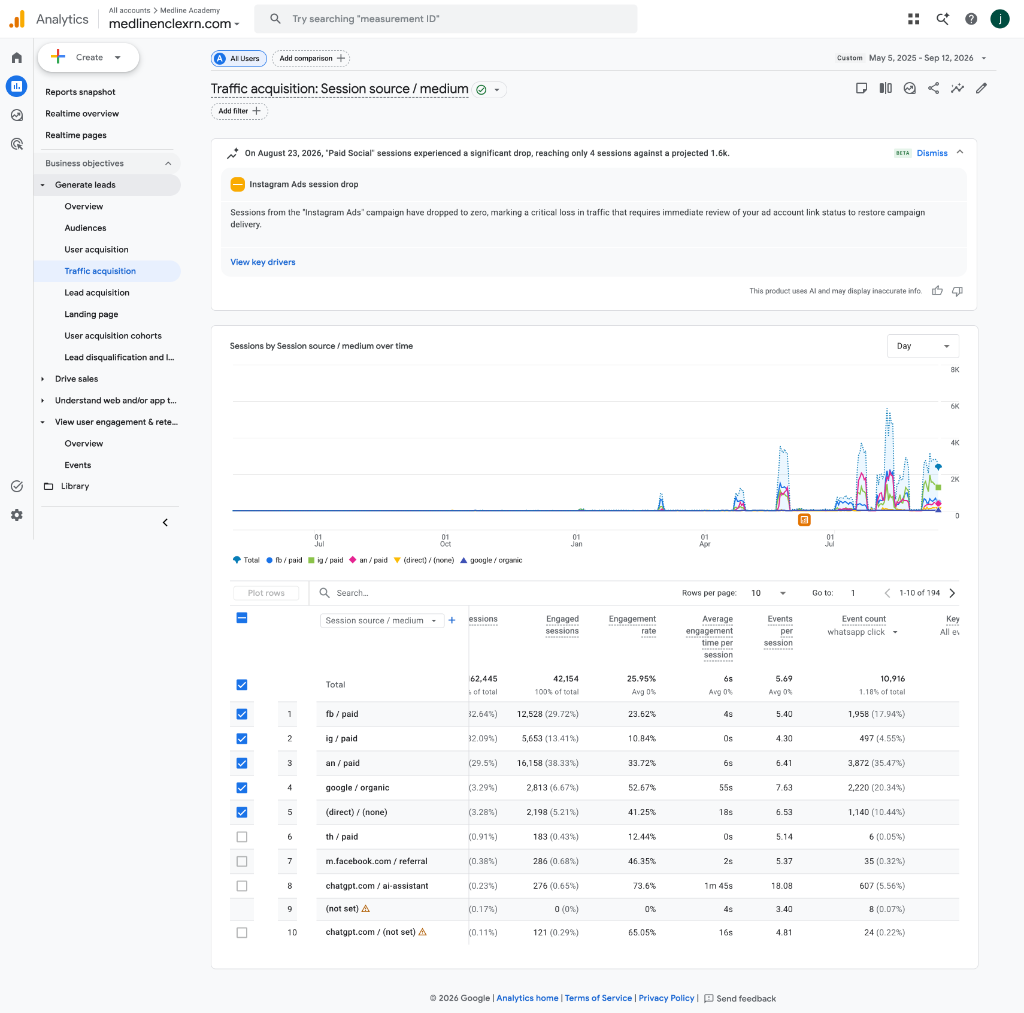The width and height of the screenshot is (1024, 1013).
Task: Open the Reports icon in left rail
Action: [17, 86]
